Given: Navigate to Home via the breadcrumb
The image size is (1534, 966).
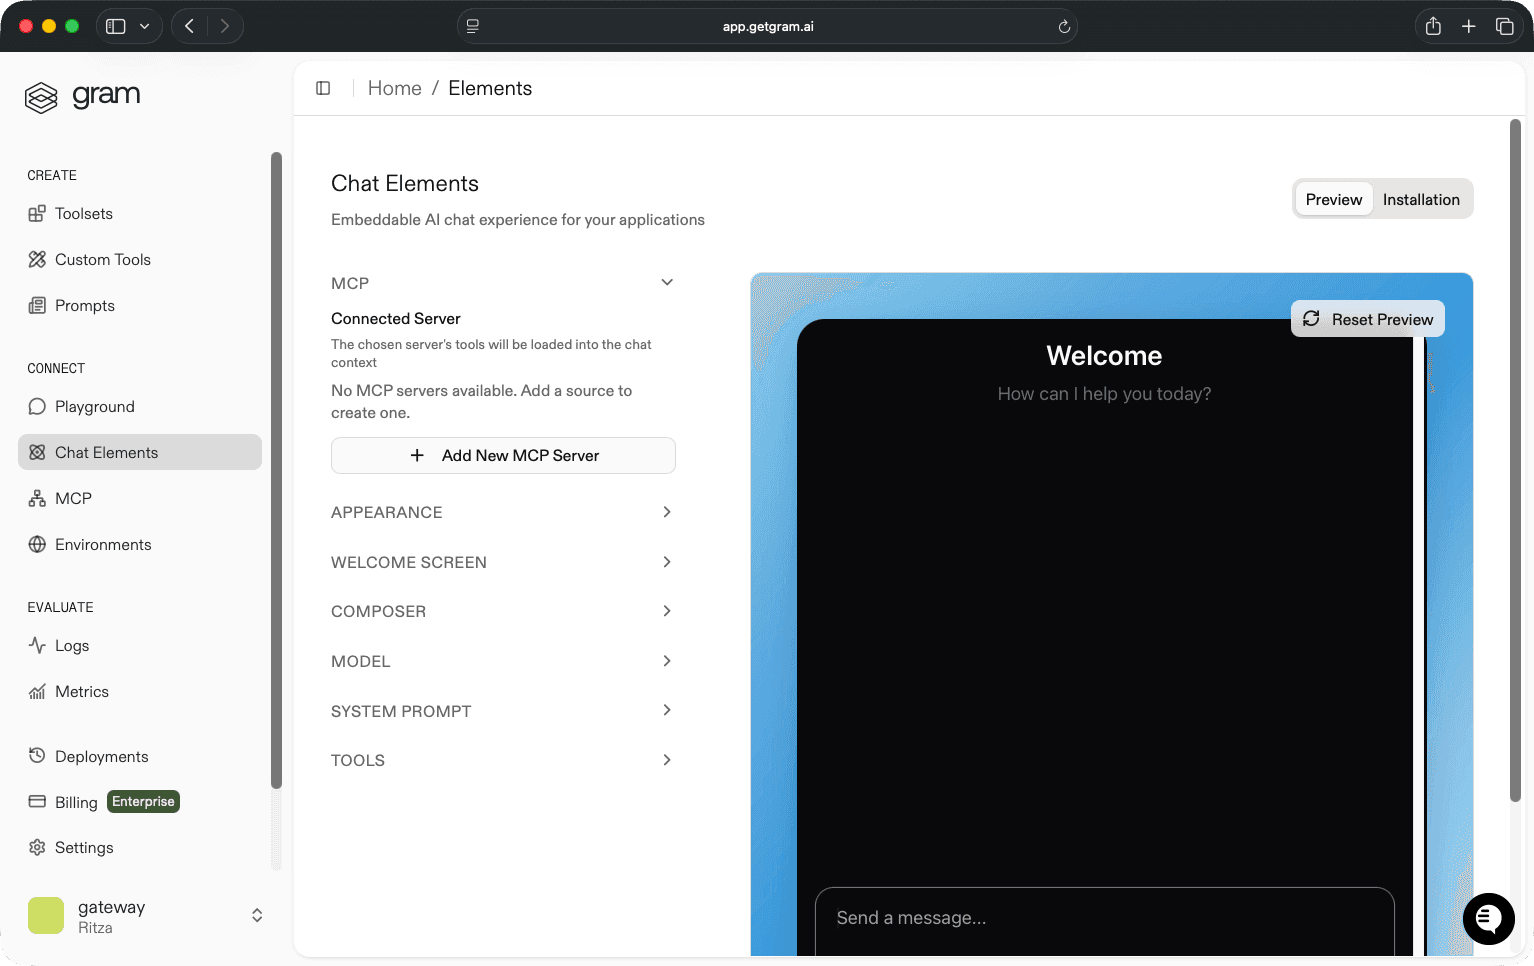Looking at the screenshot, I should point(394,88).
